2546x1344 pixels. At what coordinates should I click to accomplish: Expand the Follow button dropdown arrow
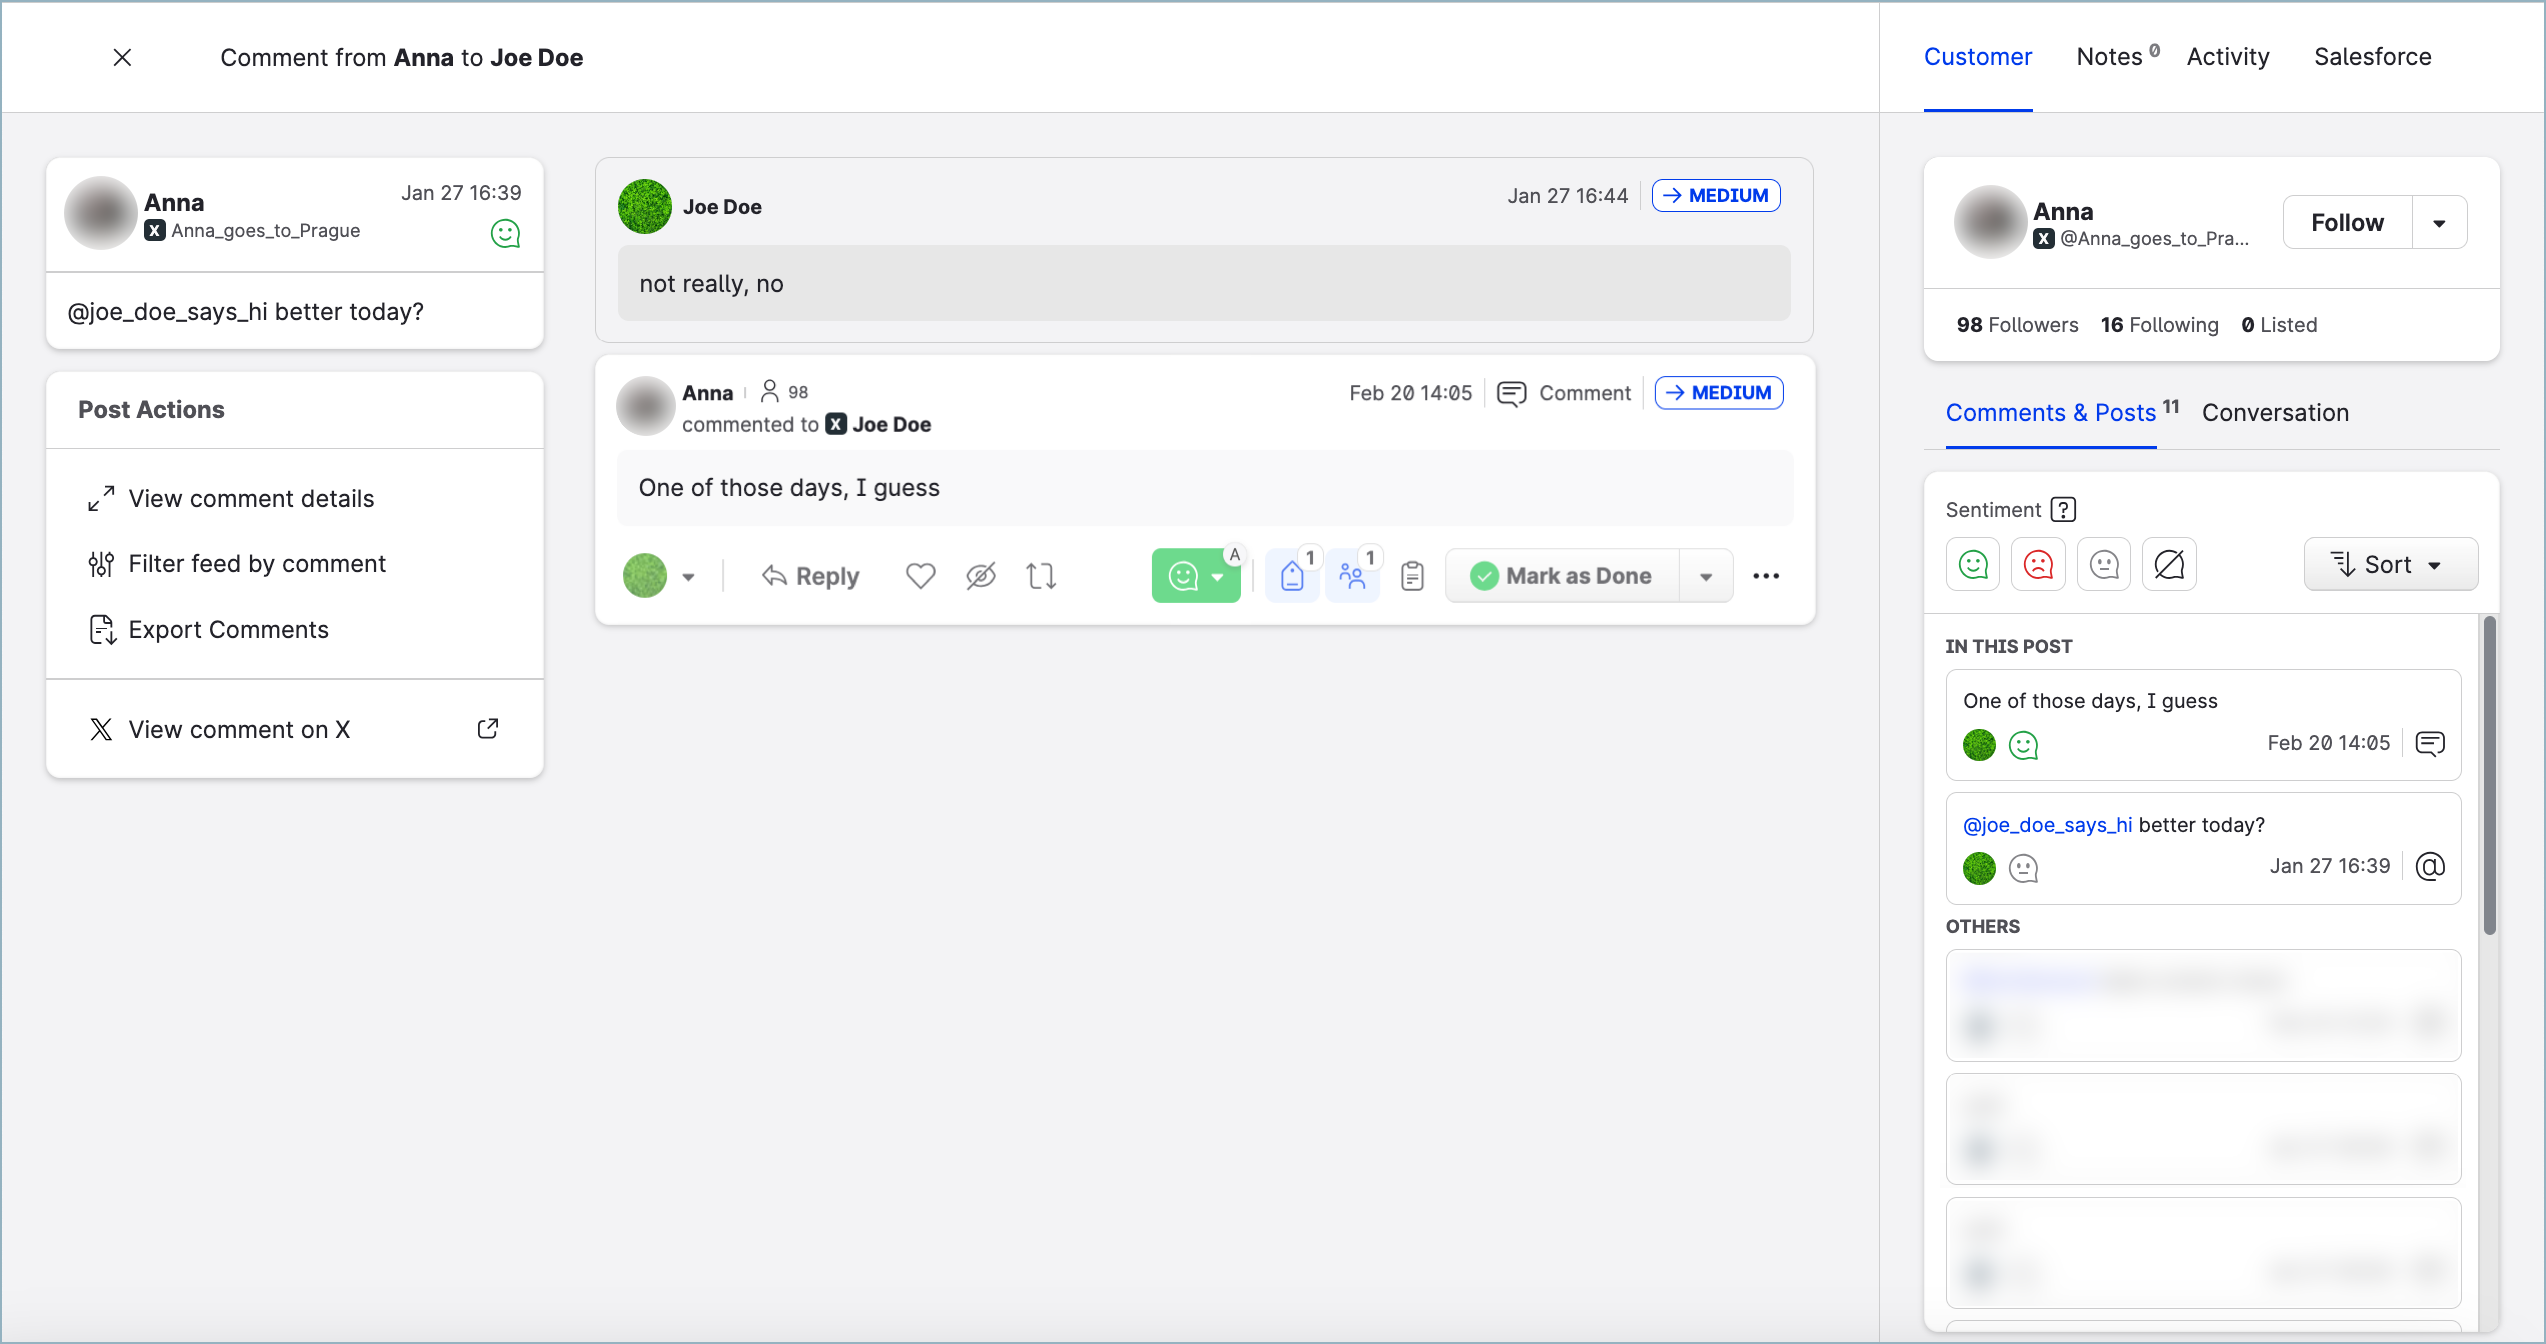tap(2439, 223)
